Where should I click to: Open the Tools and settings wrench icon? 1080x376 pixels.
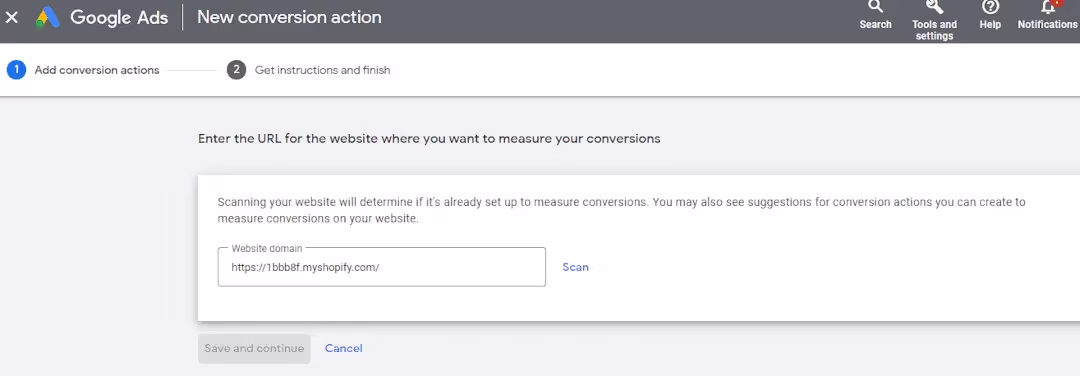934,7
